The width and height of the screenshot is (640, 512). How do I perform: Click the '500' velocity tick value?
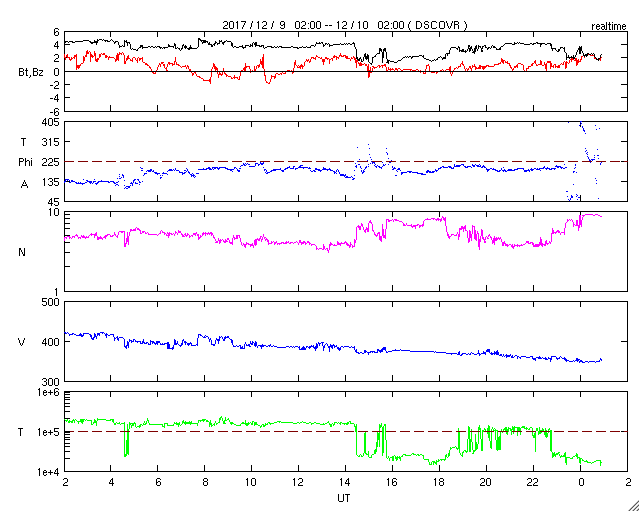coord(51,302)
